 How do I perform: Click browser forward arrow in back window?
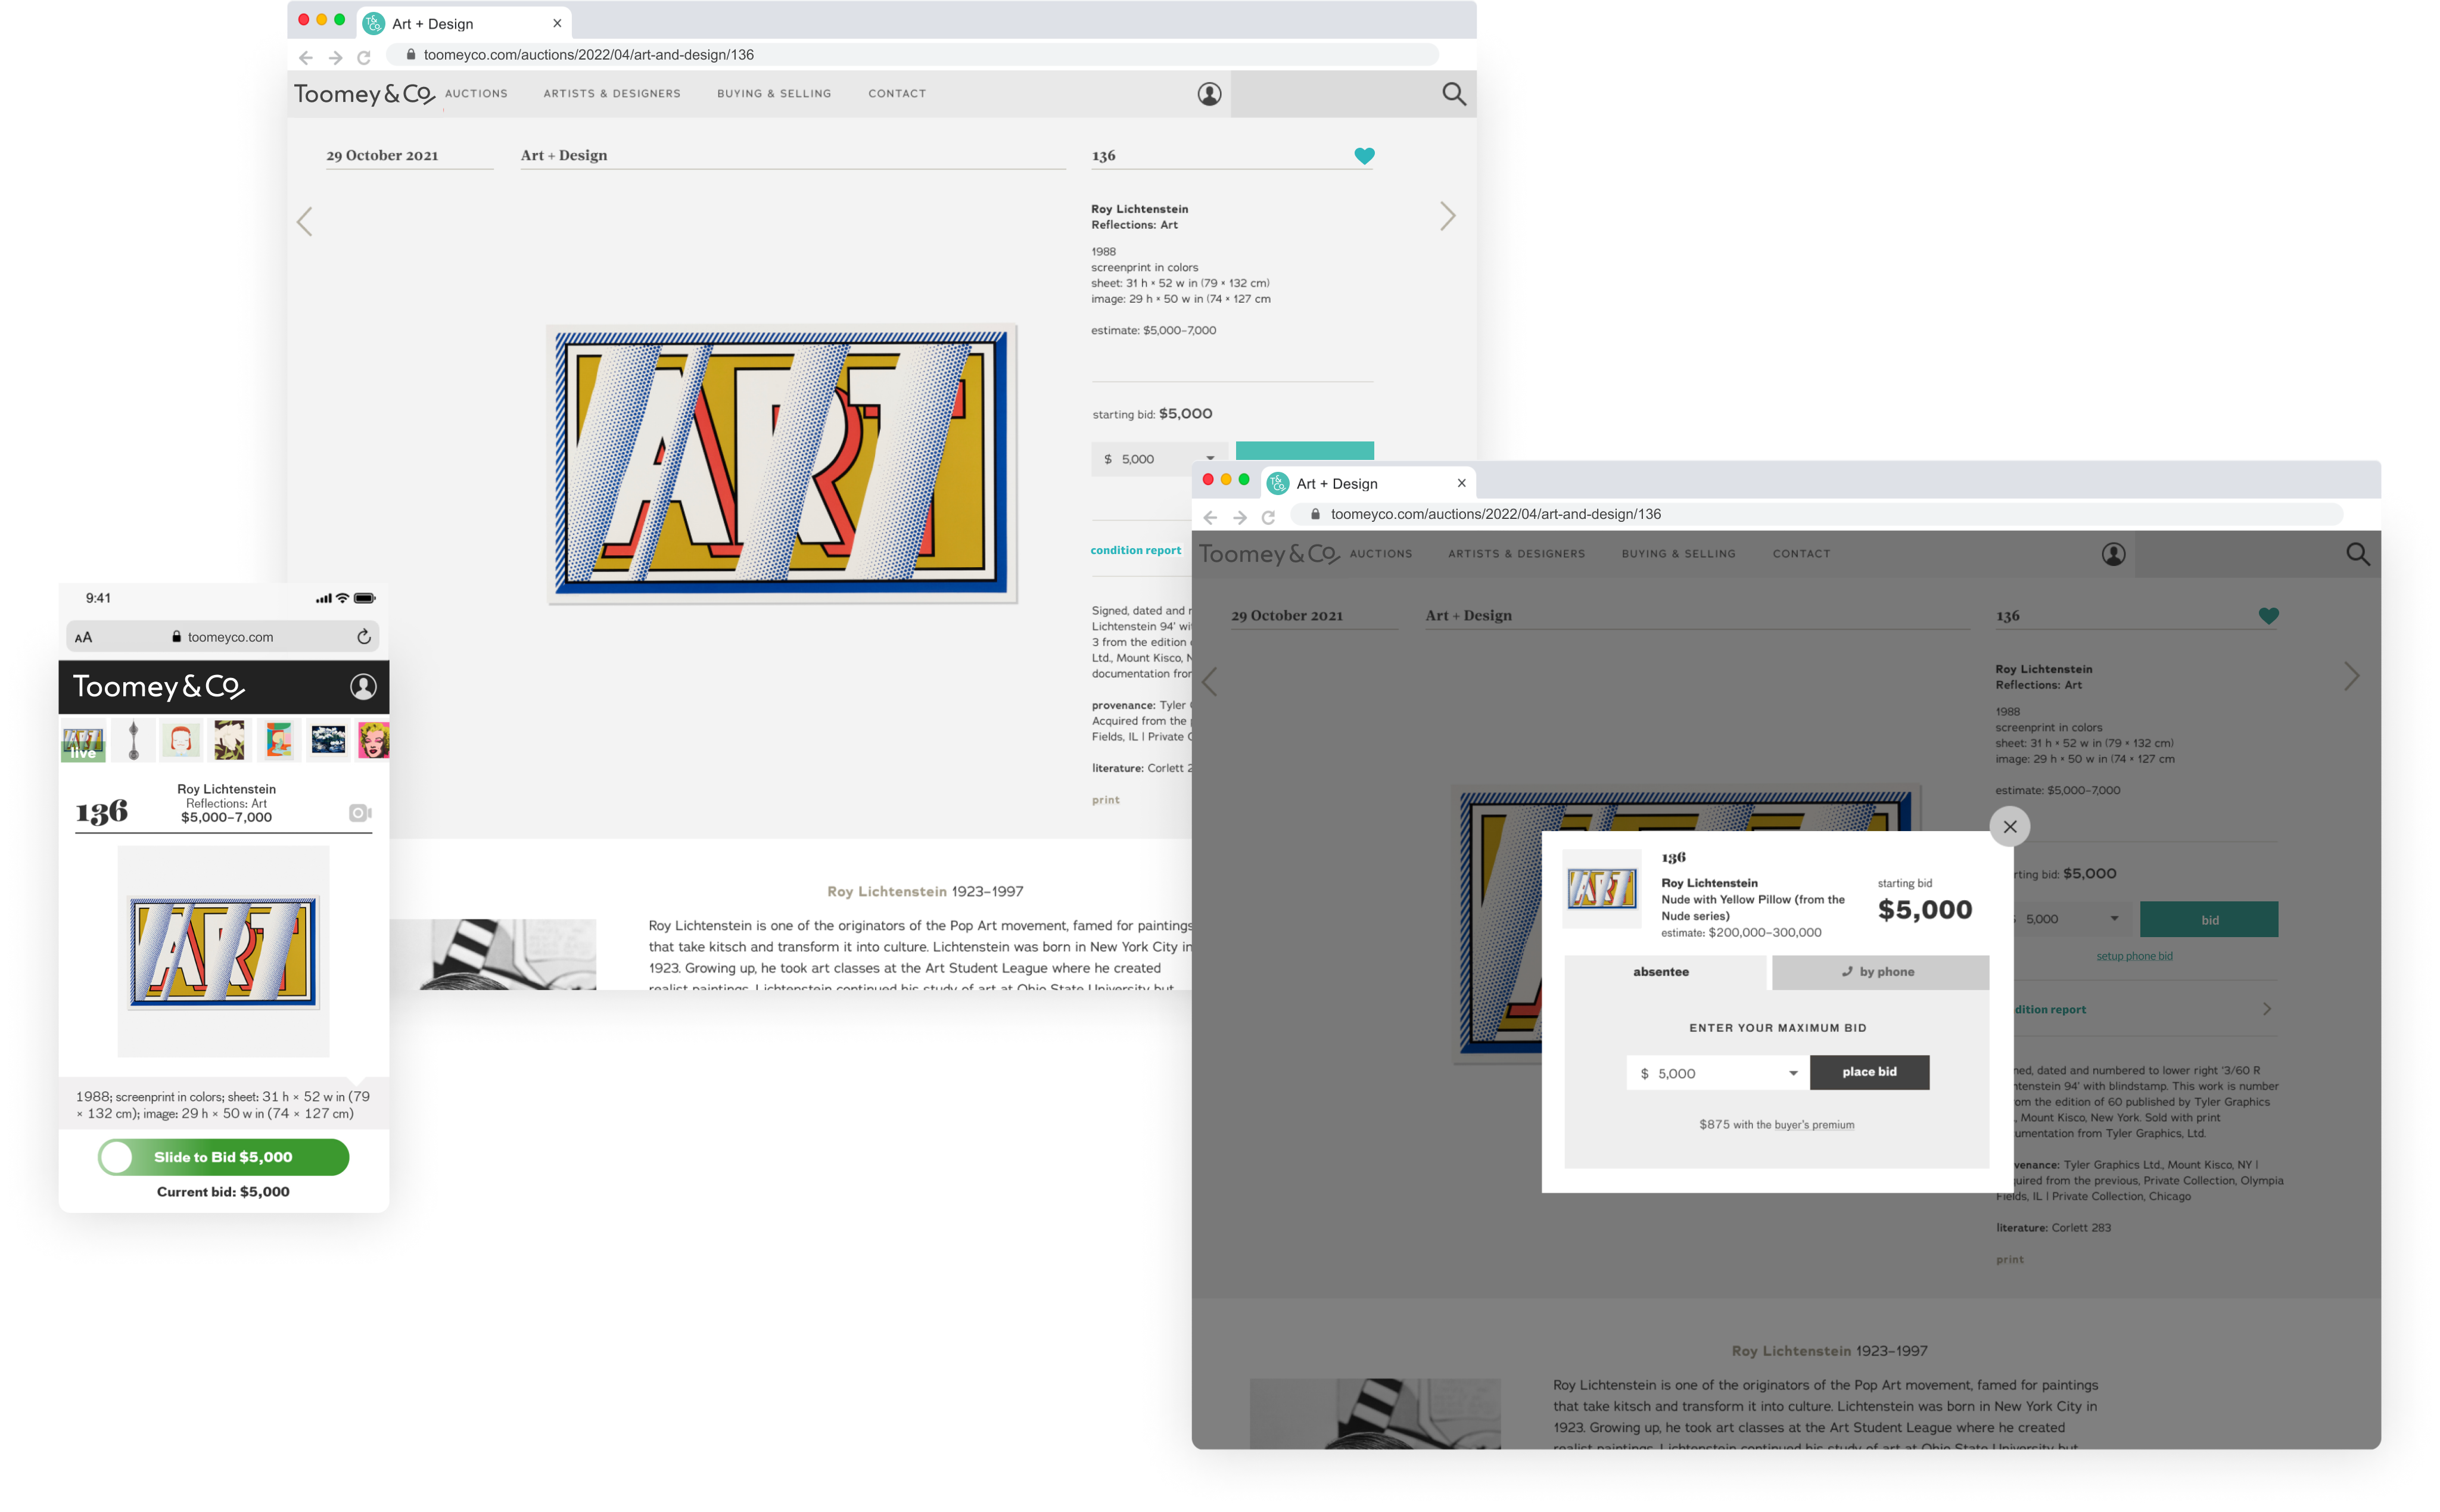pos(335,57)
